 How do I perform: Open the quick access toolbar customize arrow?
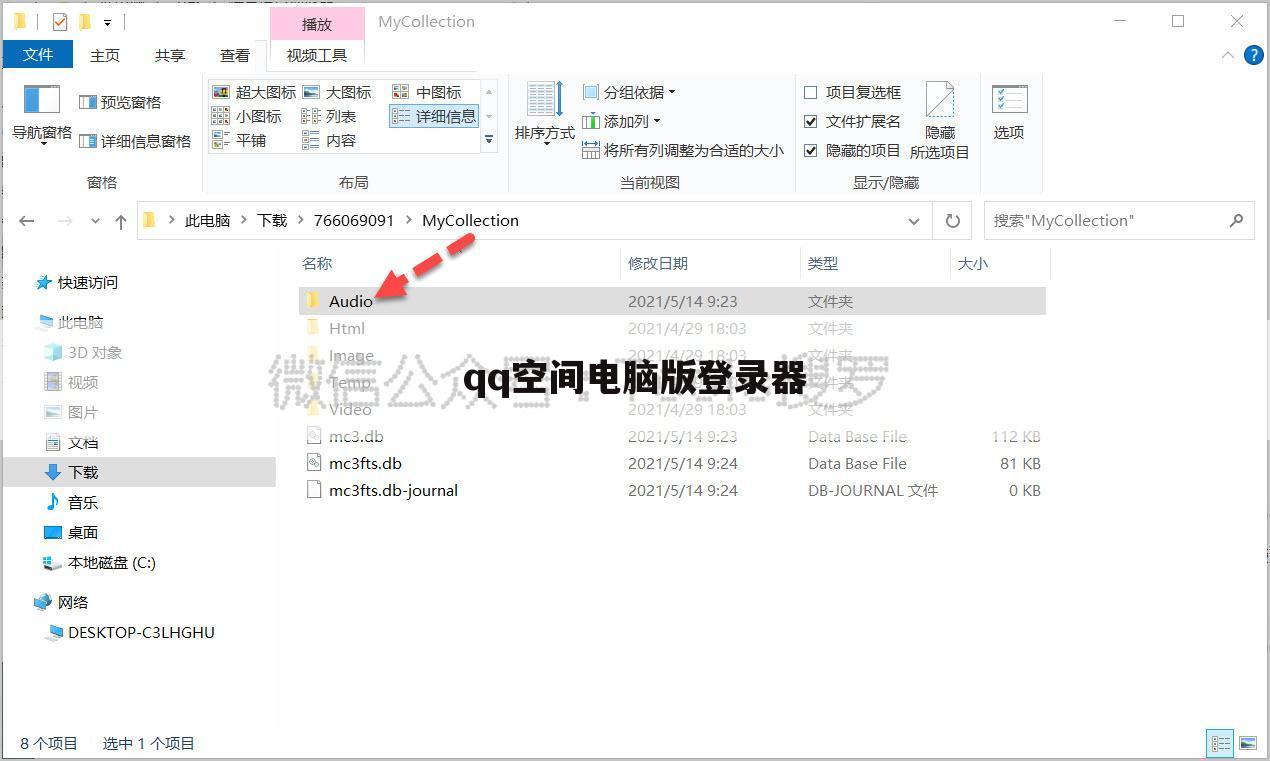coord(107,22)
